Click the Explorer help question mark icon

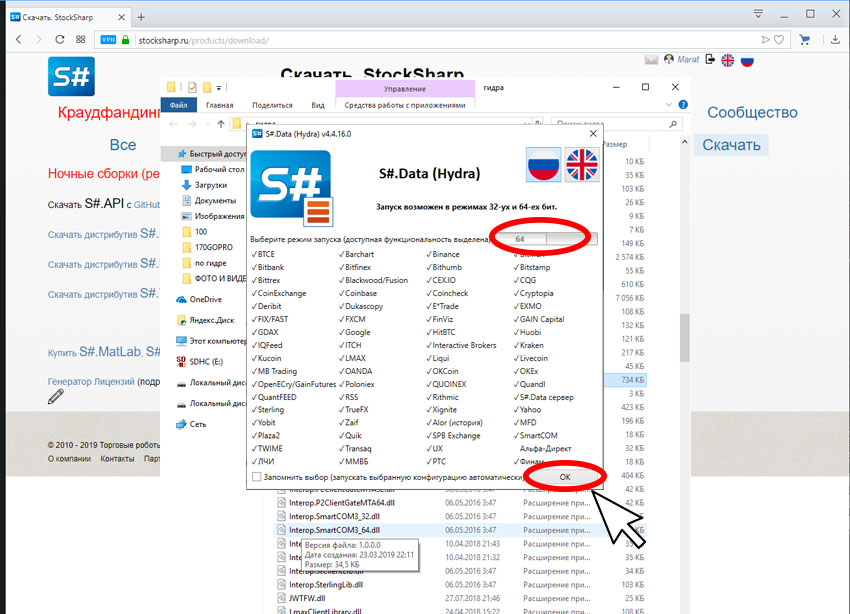(x=683, y=105)
